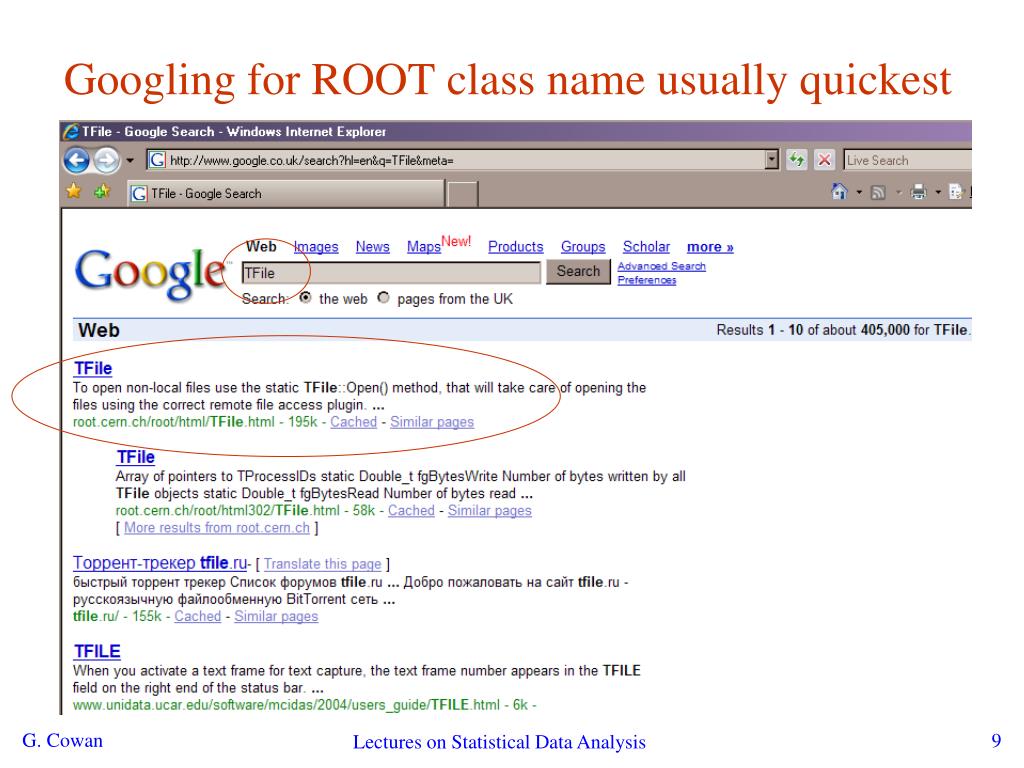Open first TFile result from root.cern.ch/root/html
This screenshot has width=1024, height=768.
(x=93, y=368)
